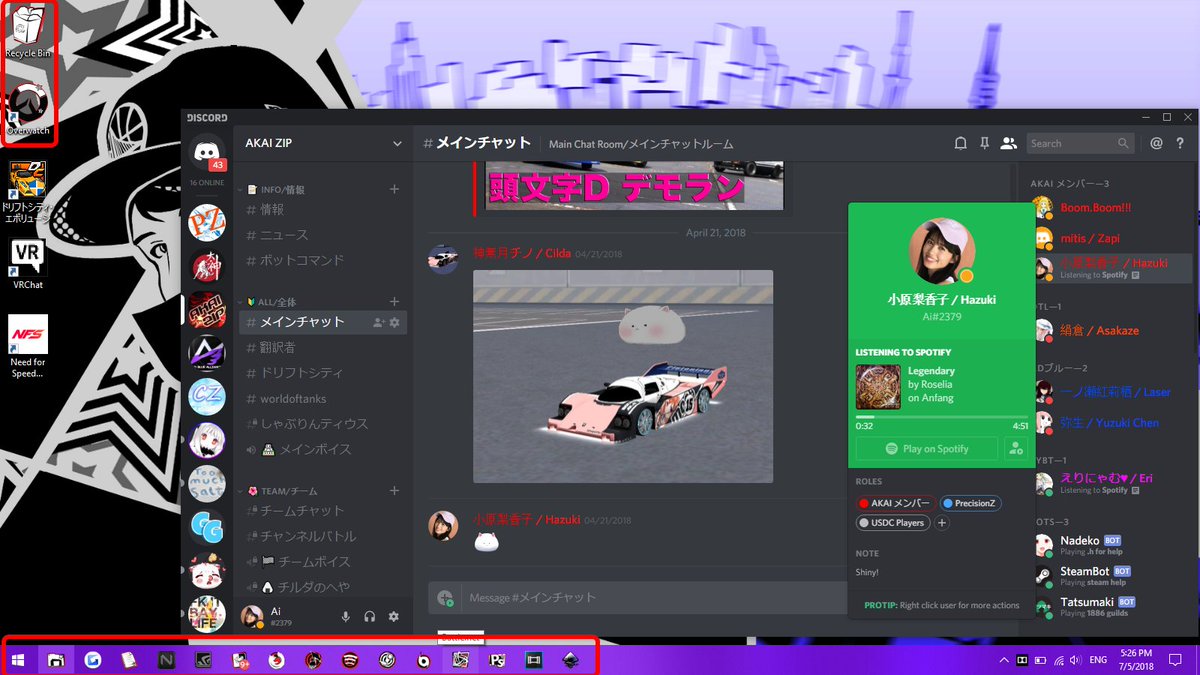Viewport: 1200px width, 675px height.
Task: Open Discord home direct messages icon
Action: [208, 154]
